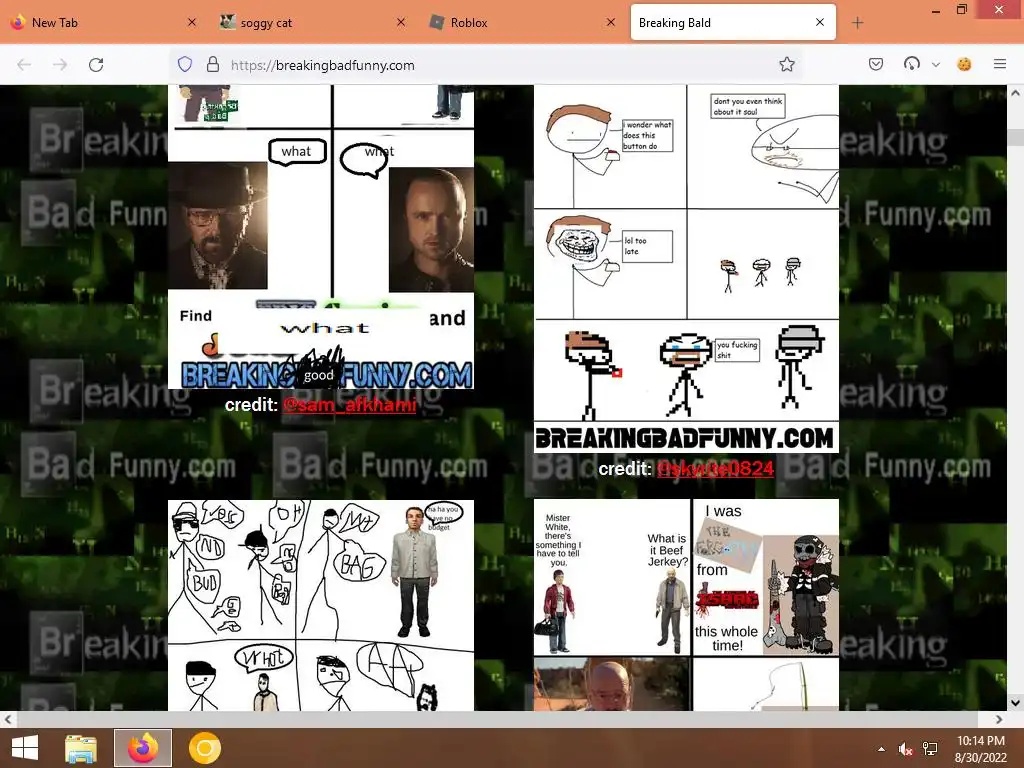Screen dimensions: 1024x768
Task: Click the horizontal scrollbar left arrow
Action: tap(8, 719)
